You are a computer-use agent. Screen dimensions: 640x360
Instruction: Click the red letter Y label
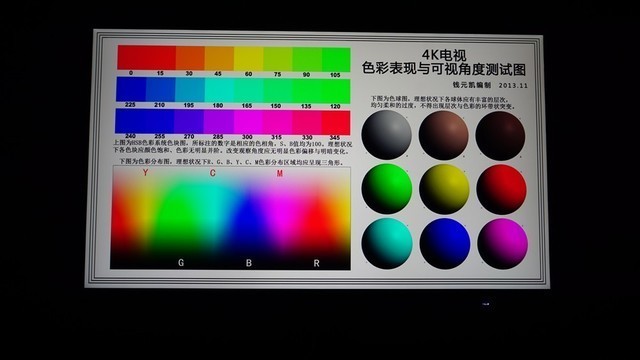pos(146,173)
